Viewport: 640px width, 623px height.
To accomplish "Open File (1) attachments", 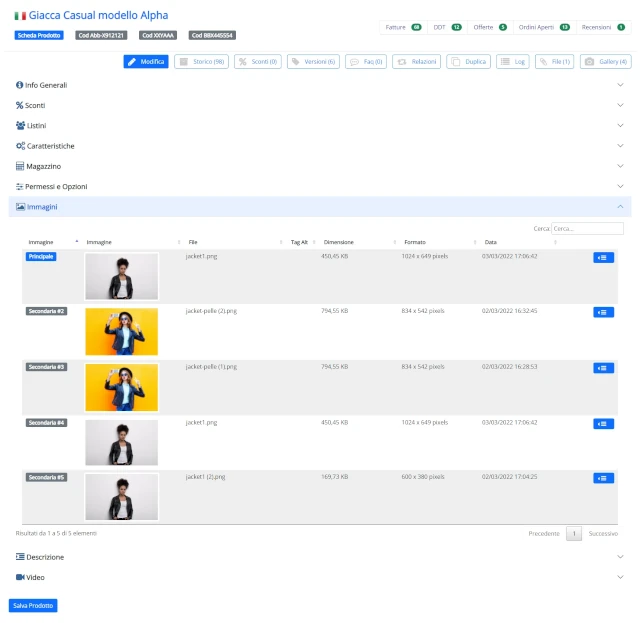I will pyautogui.click(x=554, y=62).
